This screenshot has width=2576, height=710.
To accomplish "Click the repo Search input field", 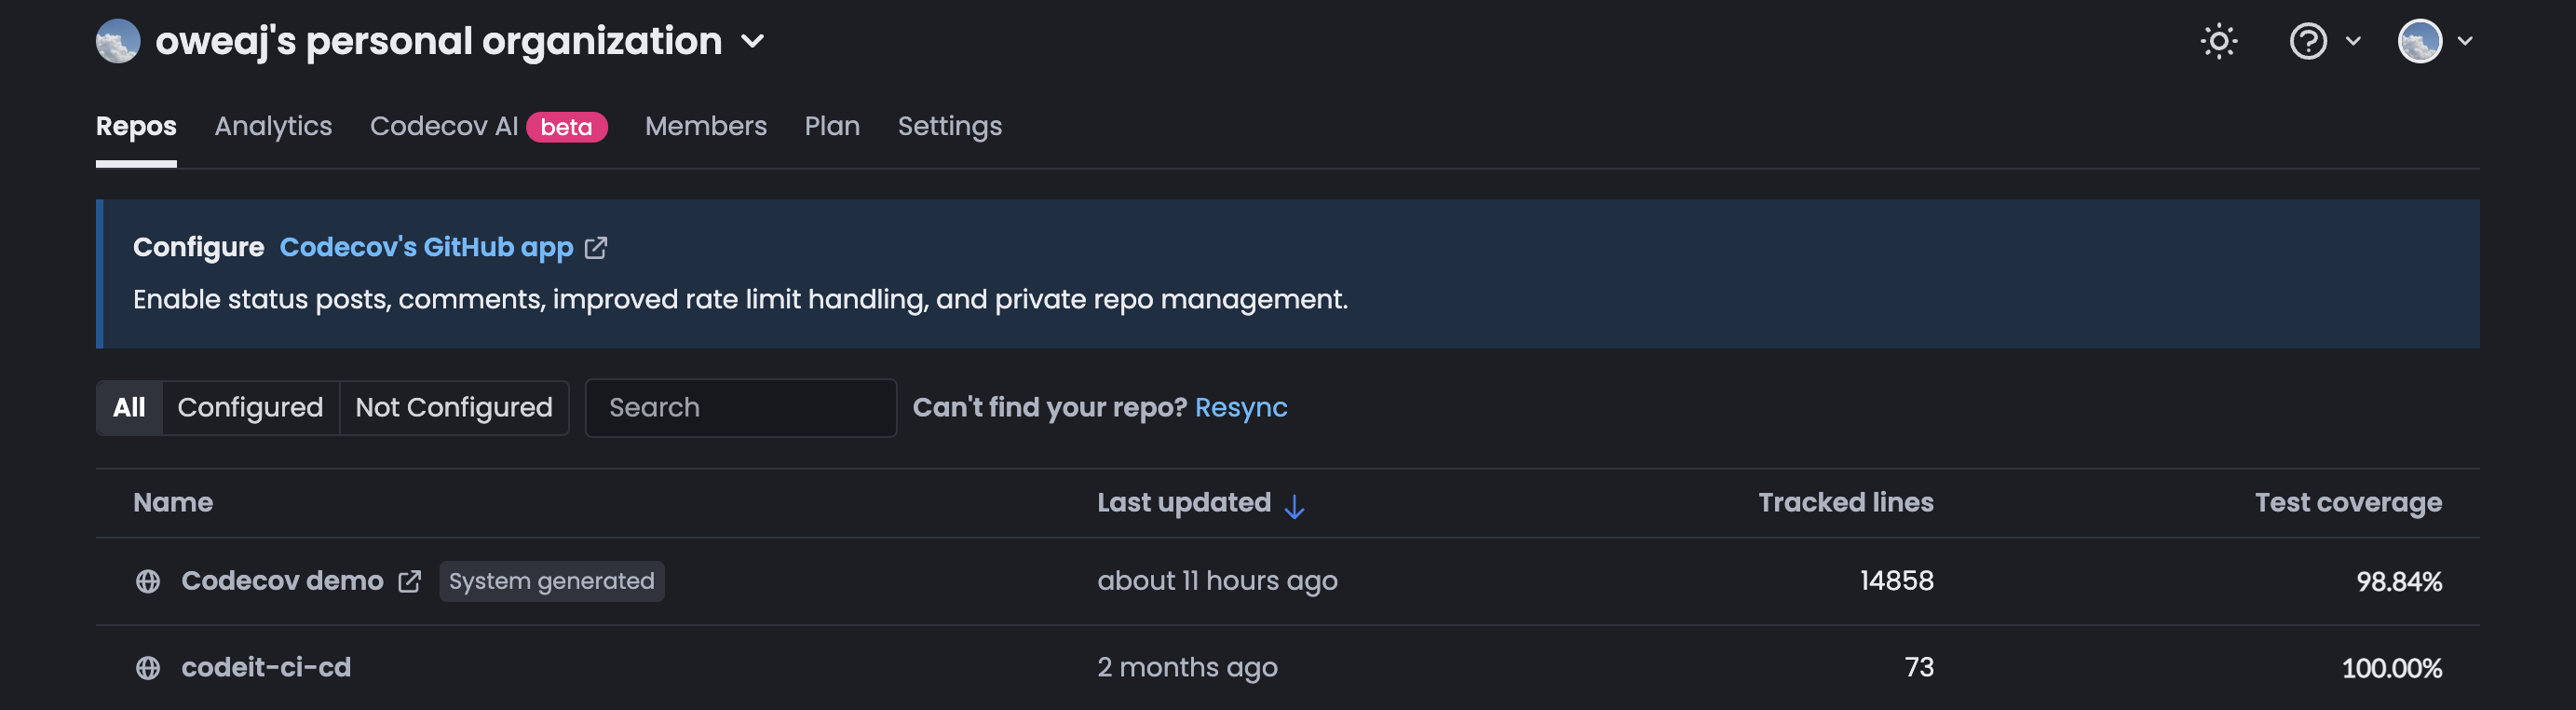I will pyautogui.click(x=740, y=407).
